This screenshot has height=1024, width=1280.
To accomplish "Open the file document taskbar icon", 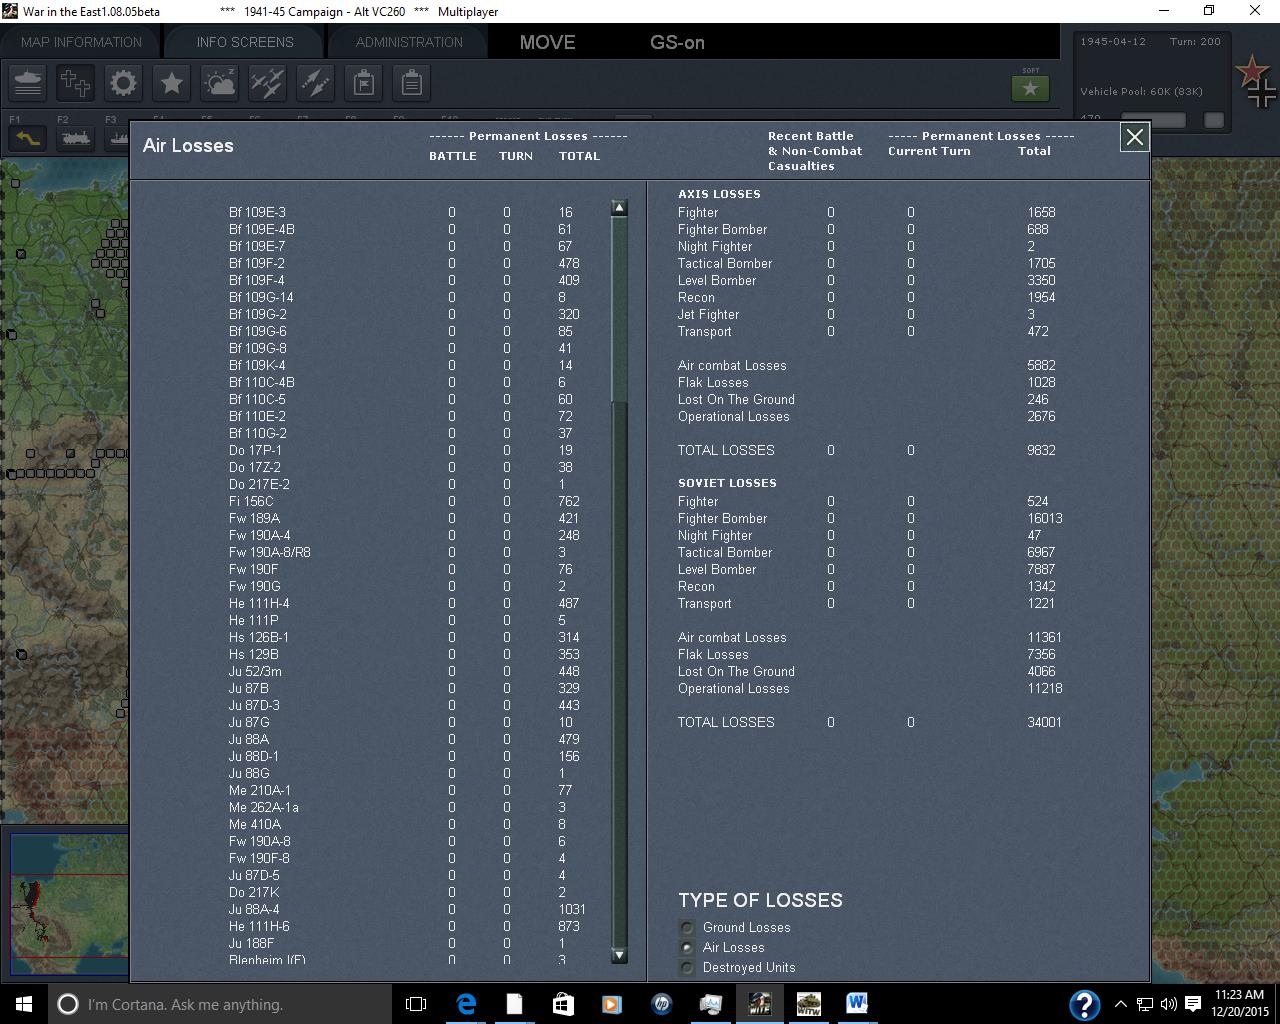I will point(514,1004).
